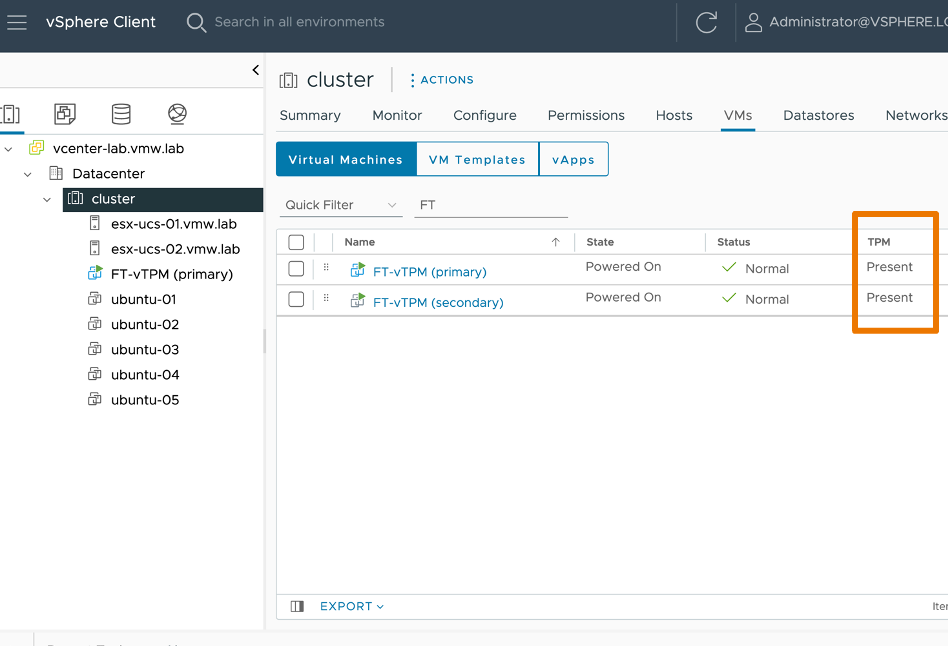Click the VM Templates button
Viewport: 948px width, 646px height.
click(477, 160)
